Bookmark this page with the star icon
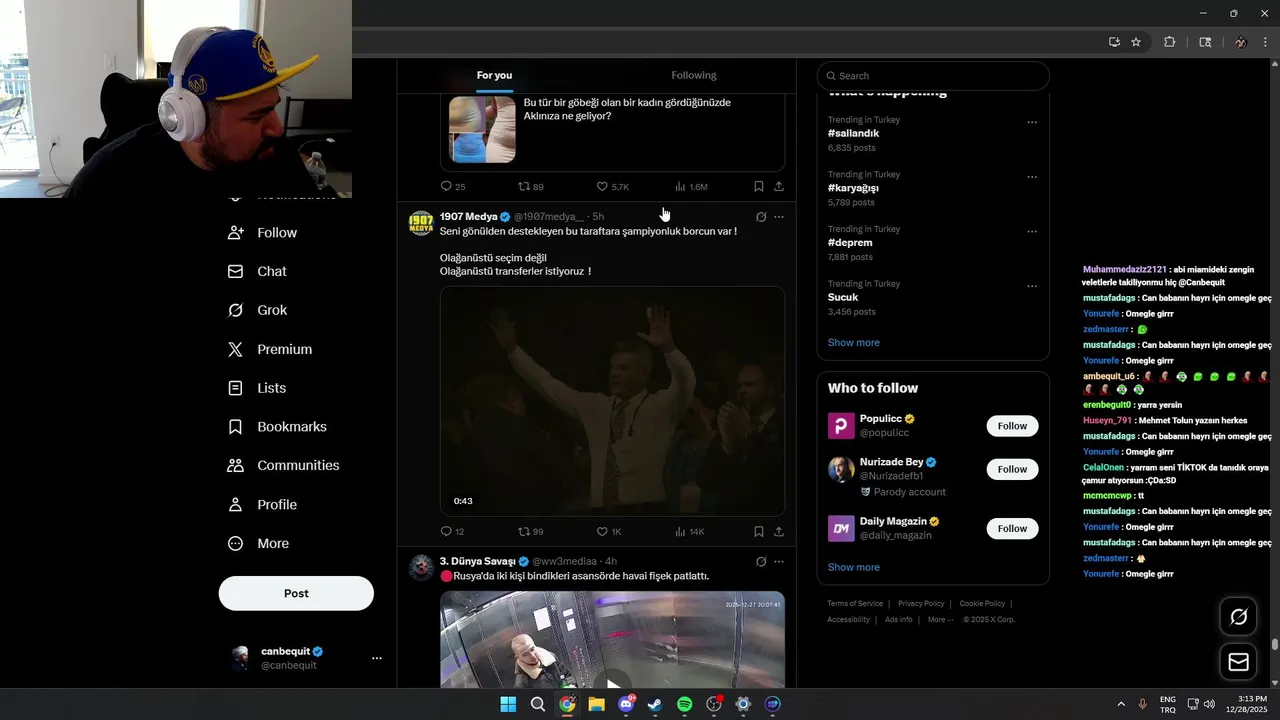This screenshot has height=720, width=1280. click(x=1136, y=42)
